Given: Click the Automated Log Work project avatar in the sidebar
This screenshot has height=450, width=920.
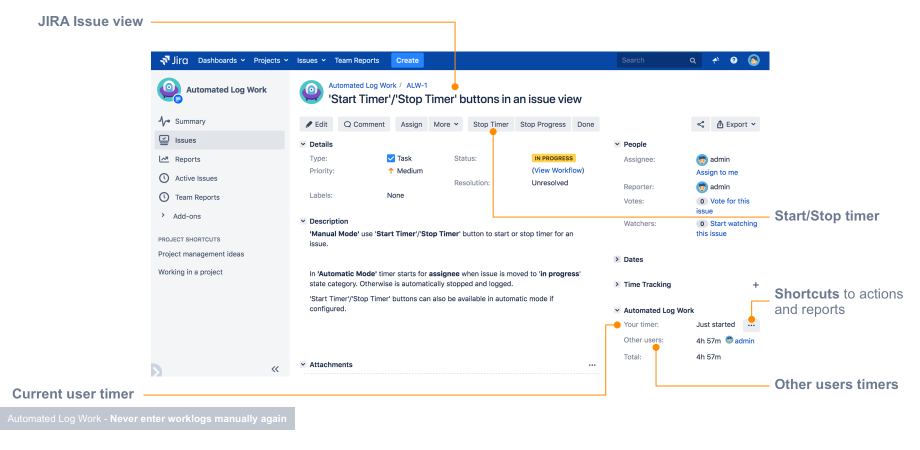Looking at the screenshot, I should (169, 90).
